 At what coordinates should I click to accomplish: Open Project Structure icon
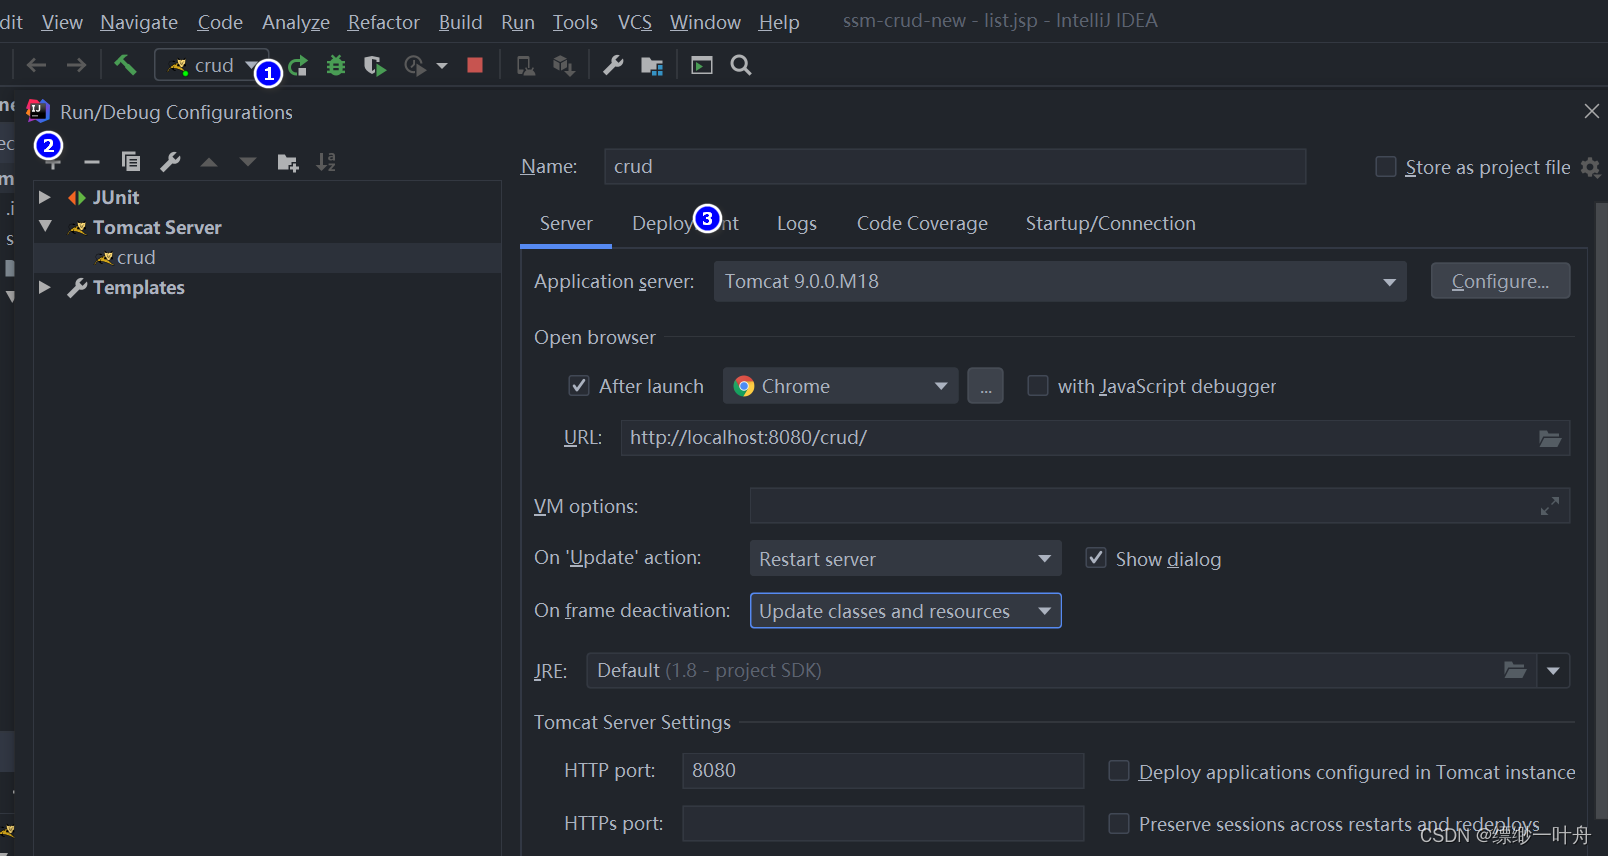coord(652,66)
